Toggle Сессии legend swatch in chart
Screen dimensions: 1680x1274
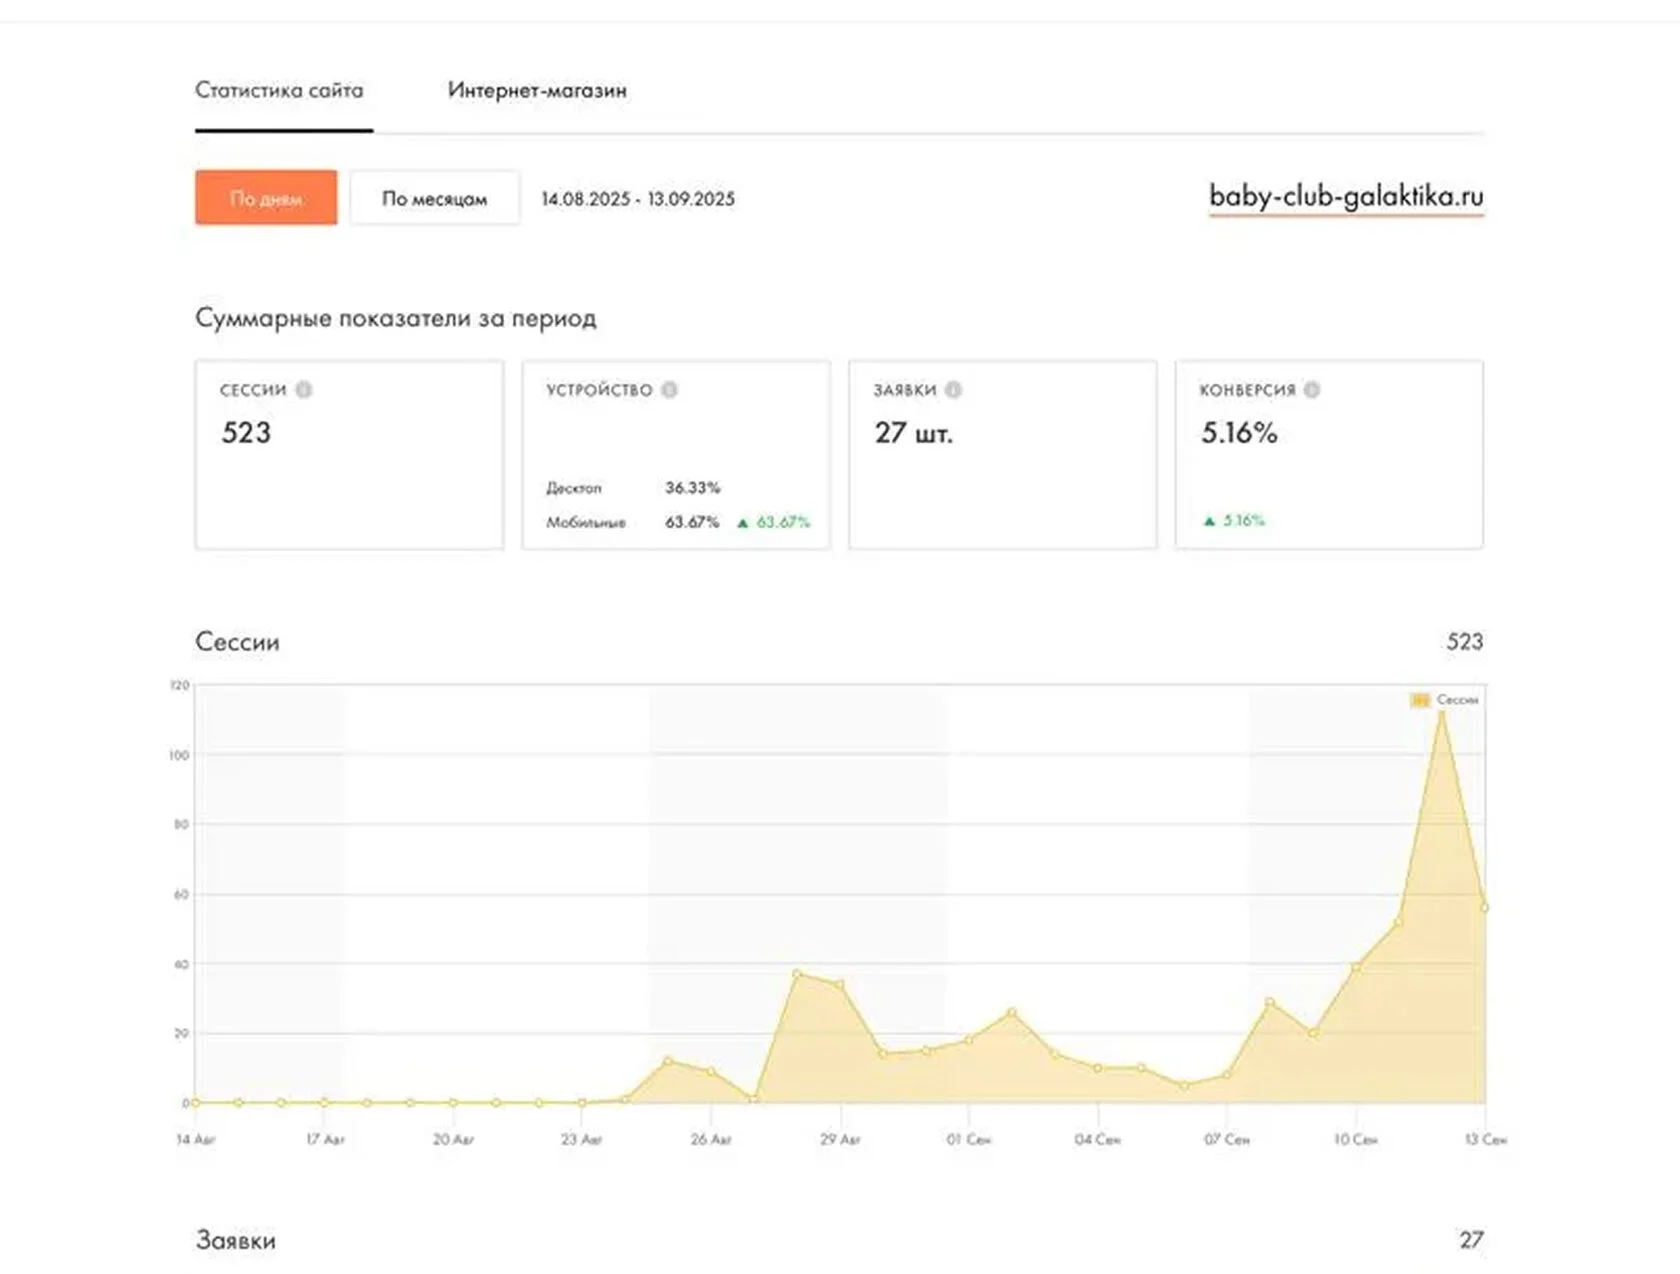[1420, 700]
